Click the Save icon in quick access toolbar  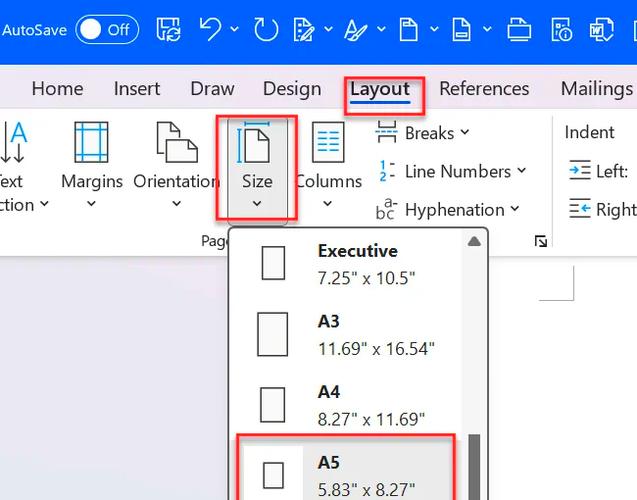pos(169,30)
